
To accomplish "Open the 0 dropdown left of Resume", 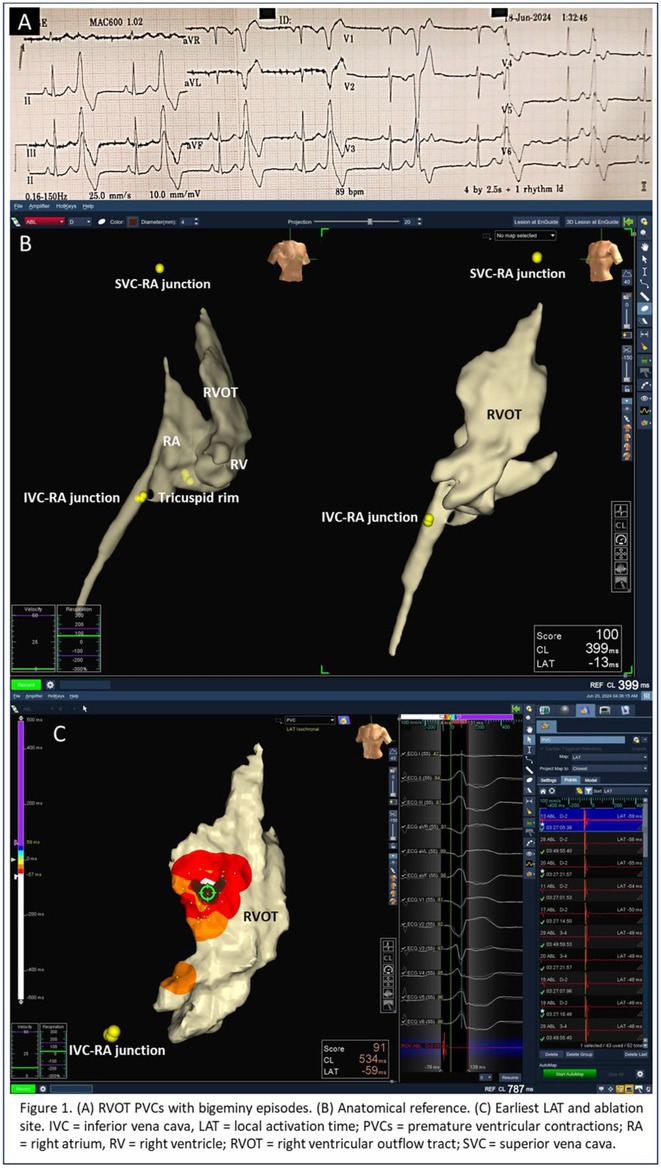I will (484, 1077).
